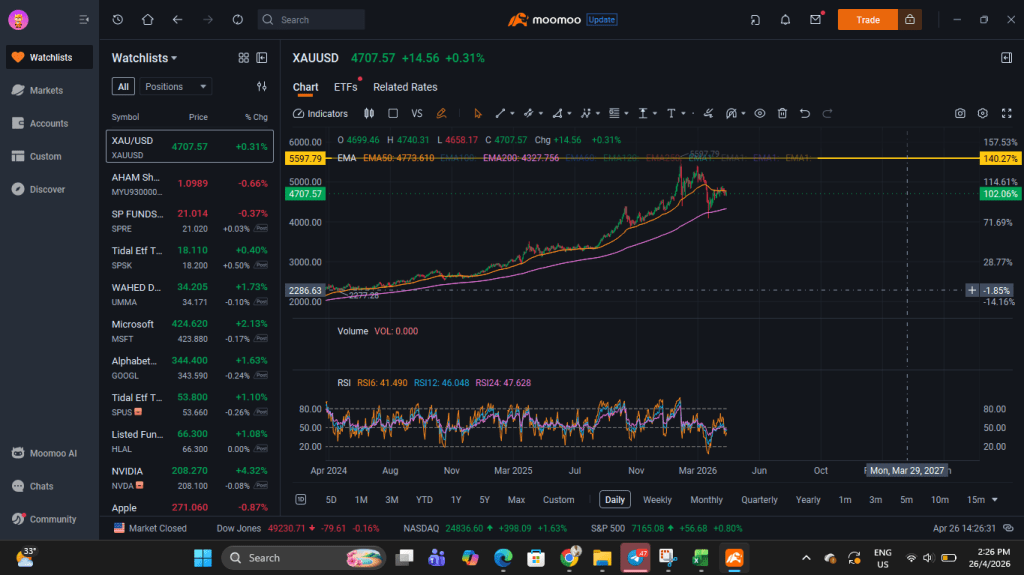Undo the last chart drawing

pos(805,114)
